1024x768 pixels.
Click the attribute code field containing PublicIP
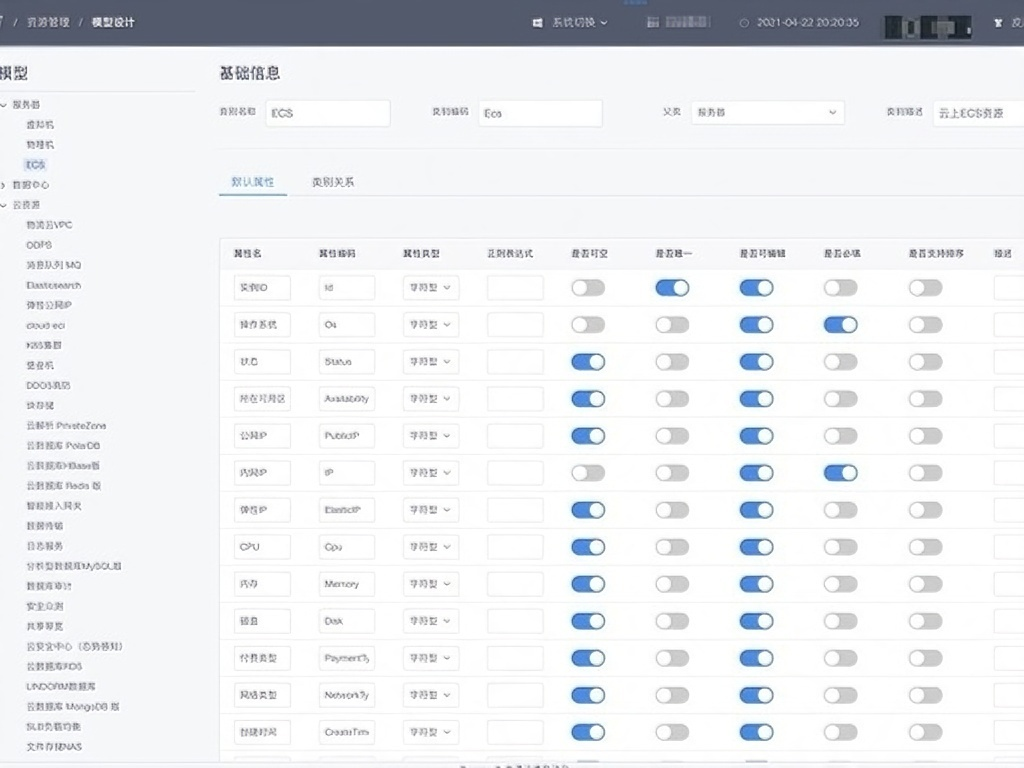pyautogui.click(x=347, y=436)
